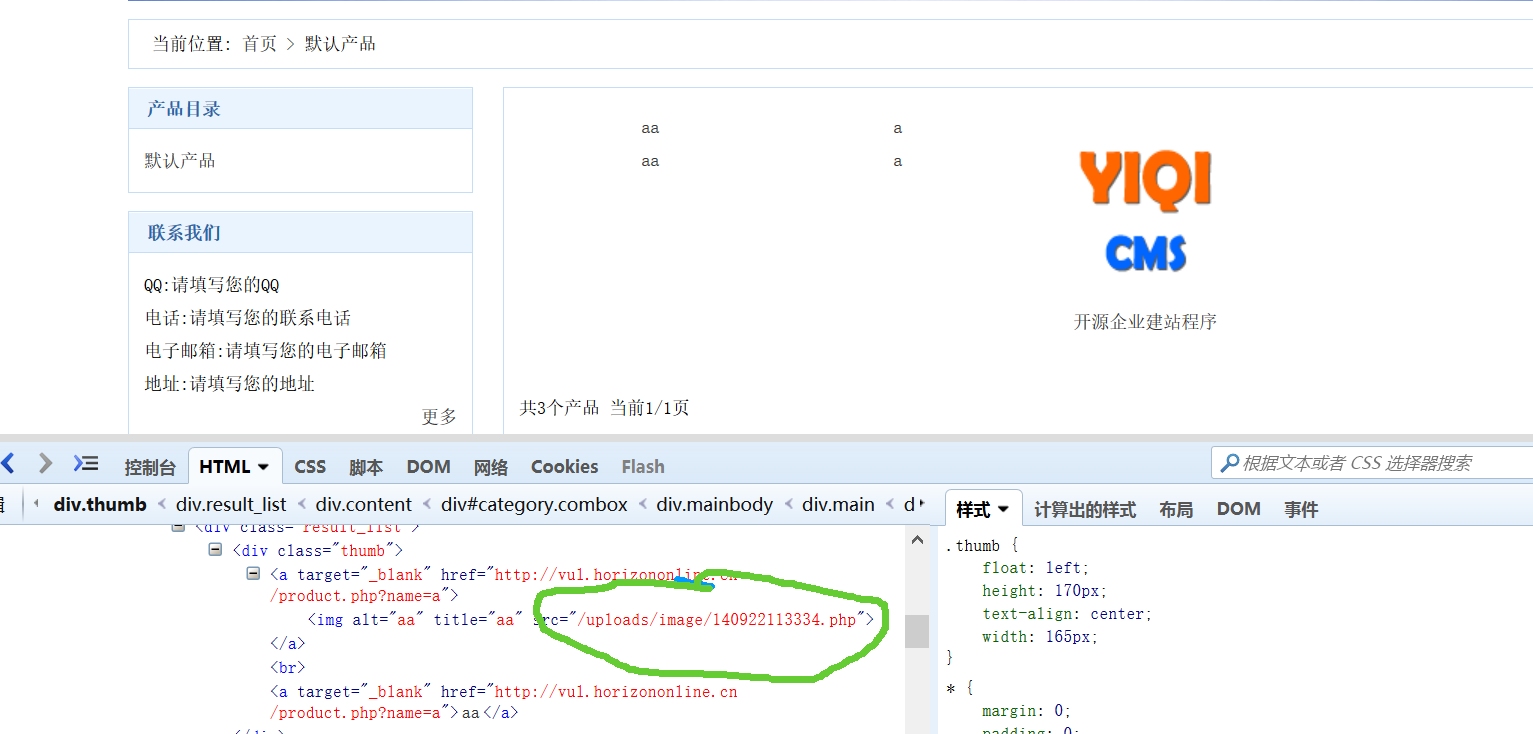Collapse the div class="thumb" node
Viewport: 1533px width, 734px height.
(215, 550)
